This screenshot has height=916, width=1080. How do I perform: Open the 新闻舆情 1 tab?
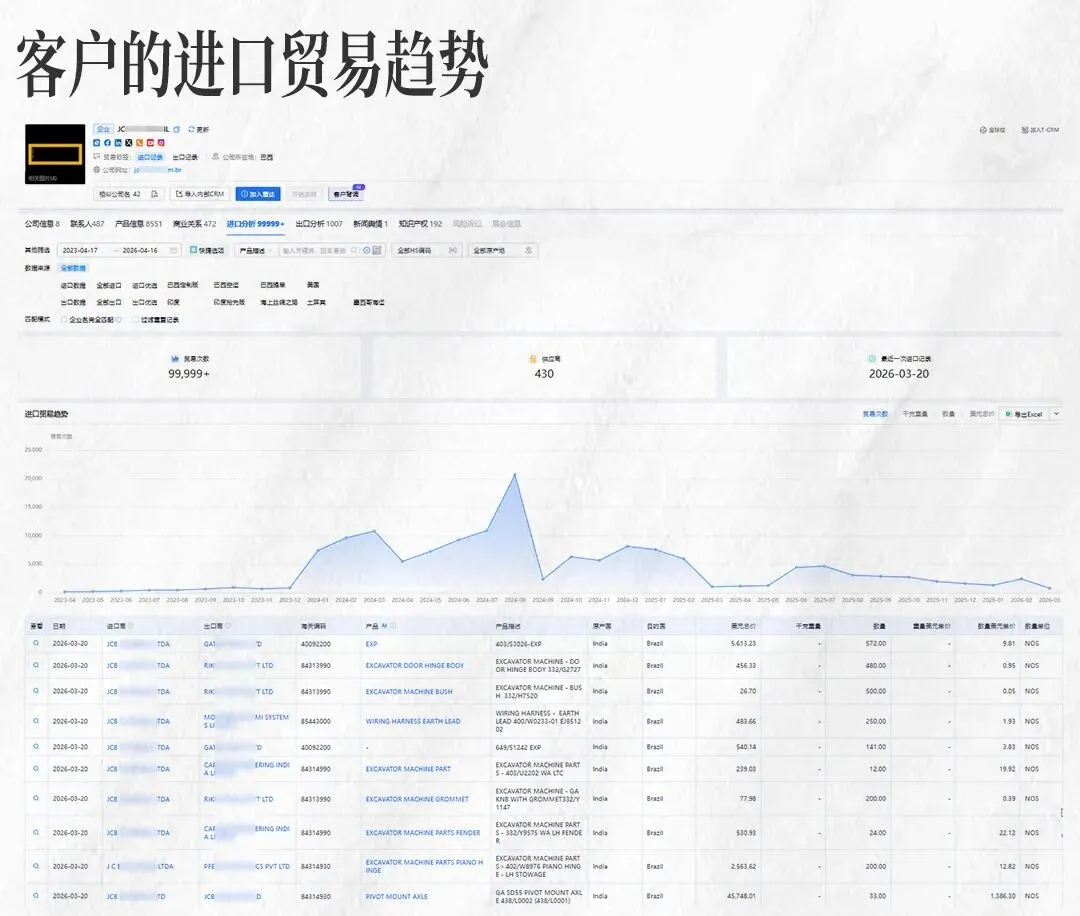pyautogui.click(x=371, y=224)
